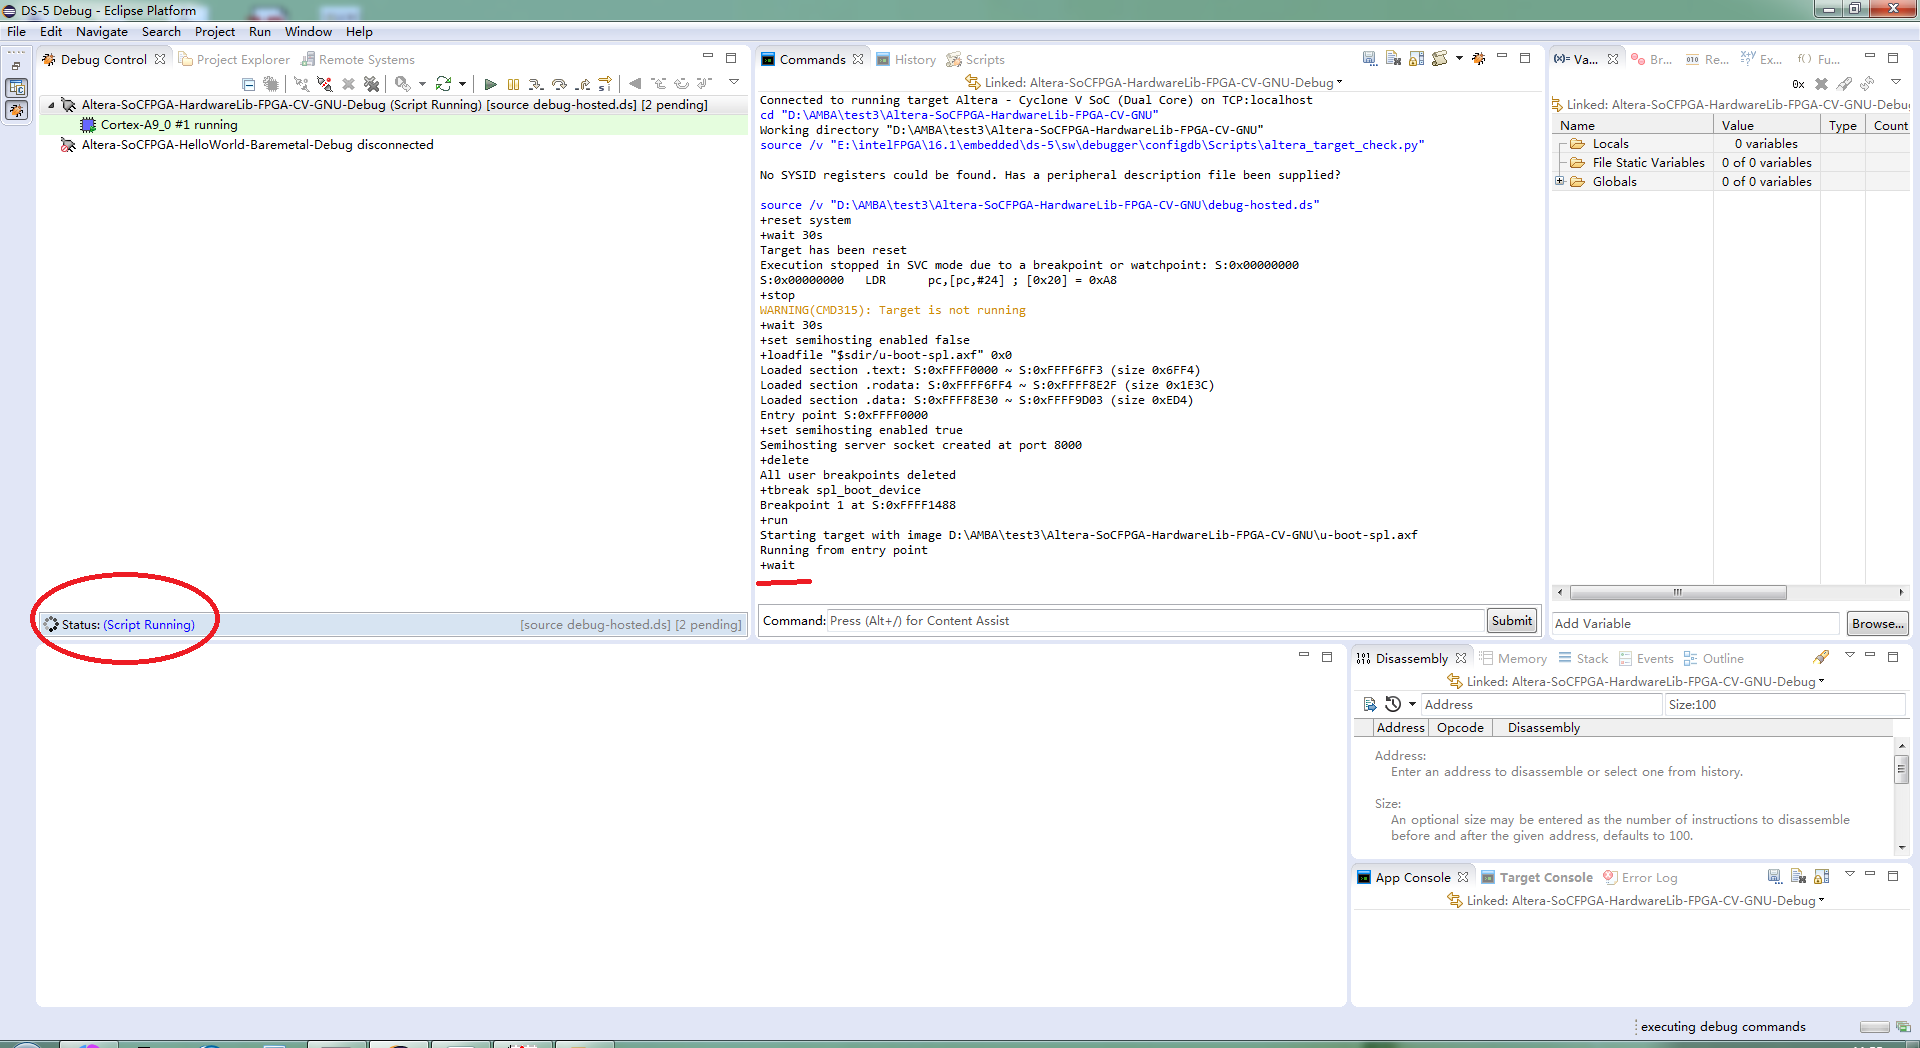Open the Disassembly Linked connection dropdown
The width and height of the screenshot is (1920, 1048).
point(1821,681)
